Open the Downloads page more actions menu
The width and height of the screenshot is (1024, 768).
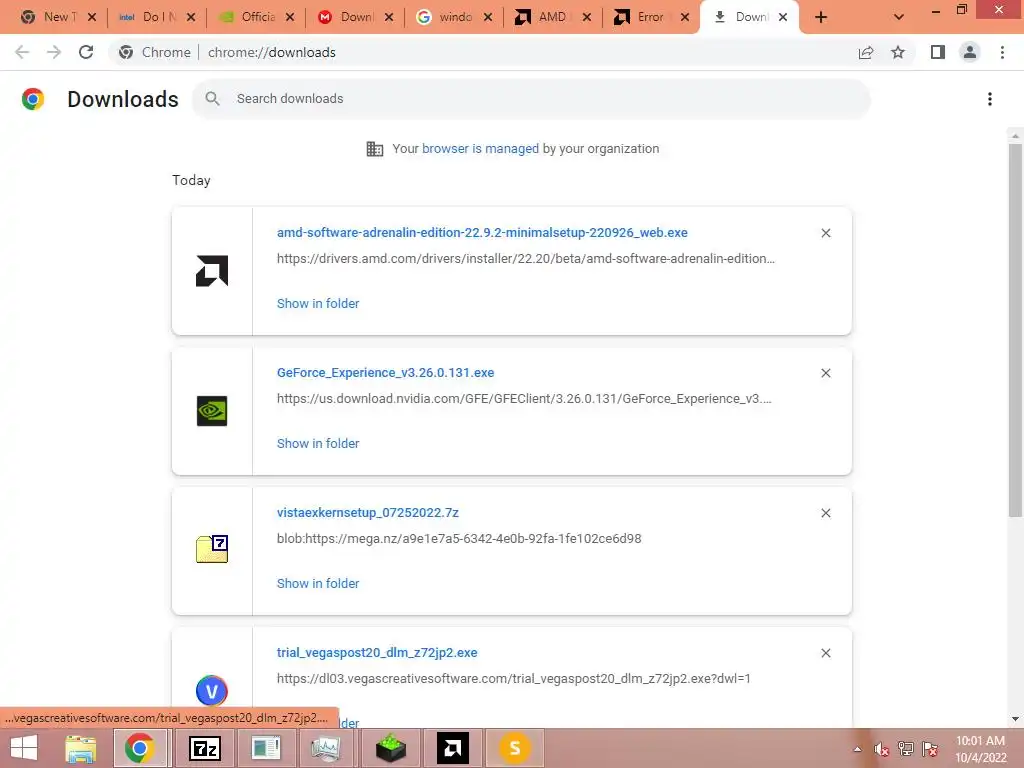point(990,99)
